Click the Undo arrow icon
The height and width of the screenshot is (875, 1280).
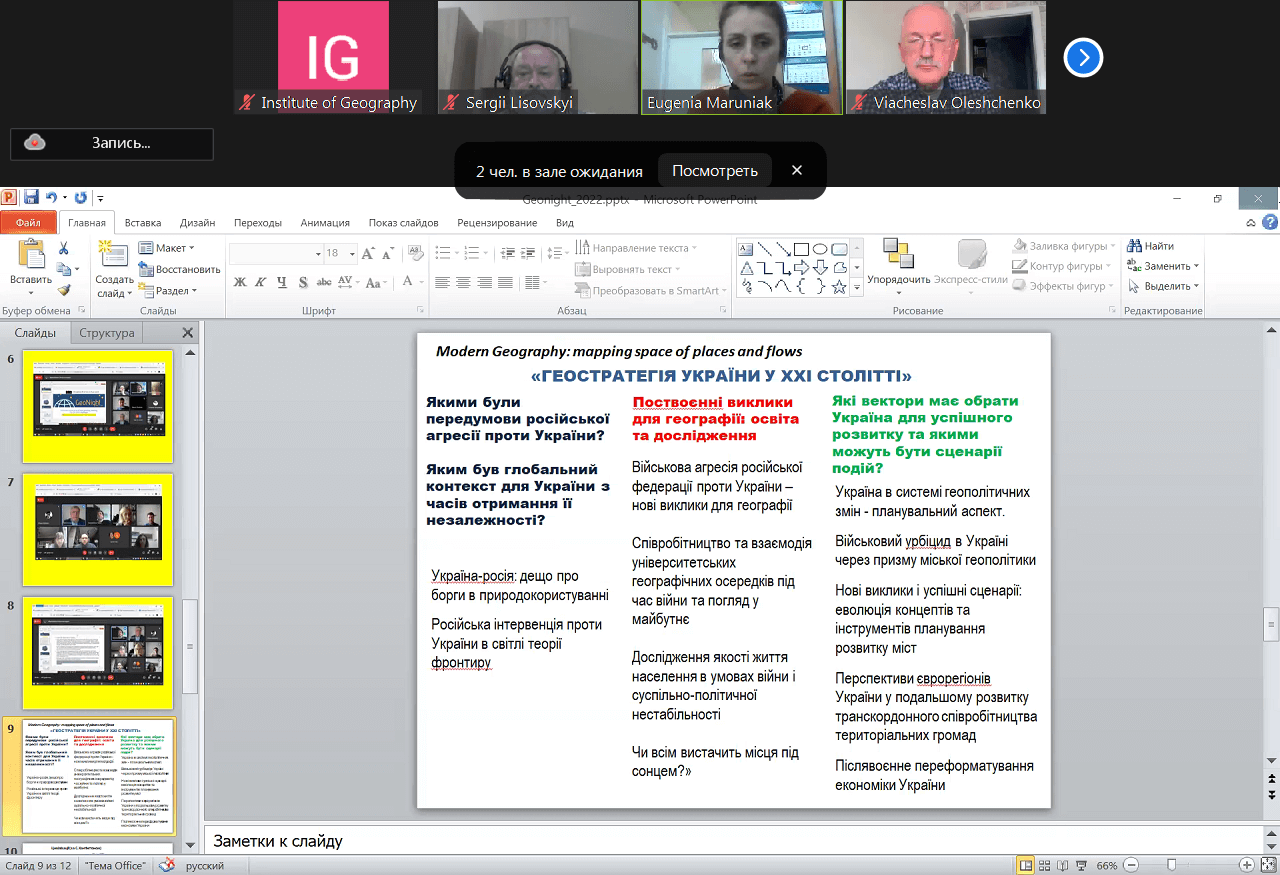point(51,198)
